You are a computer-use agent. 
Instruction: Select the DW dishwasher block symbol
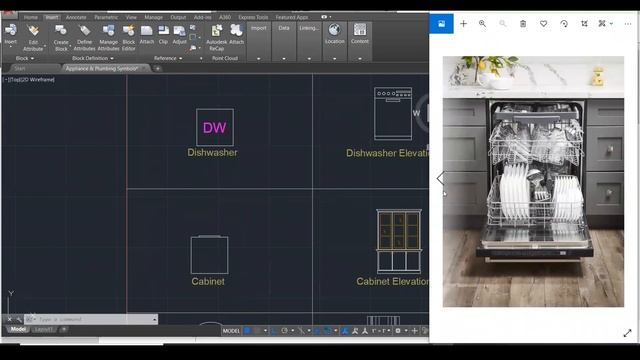pyautogui.click(x=215, y=127)
